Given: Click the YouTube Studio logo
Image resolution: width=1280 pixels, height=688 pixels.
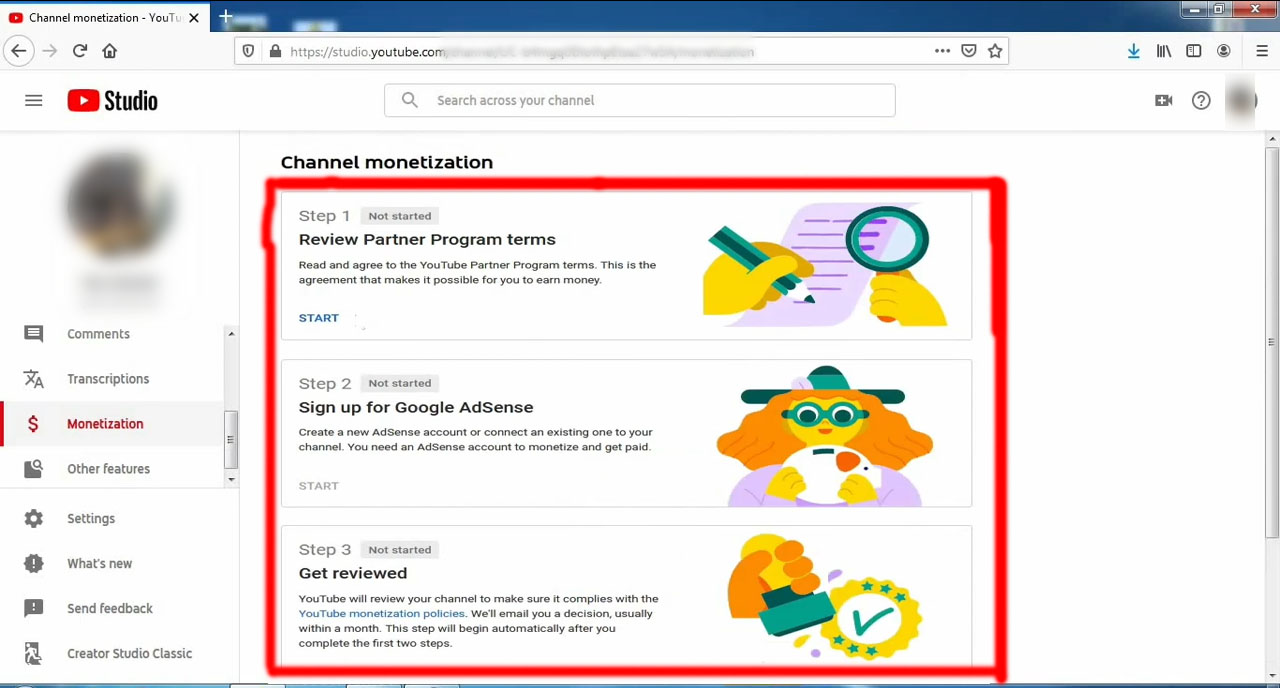Looking at the screenshot, I should (112, 100).
